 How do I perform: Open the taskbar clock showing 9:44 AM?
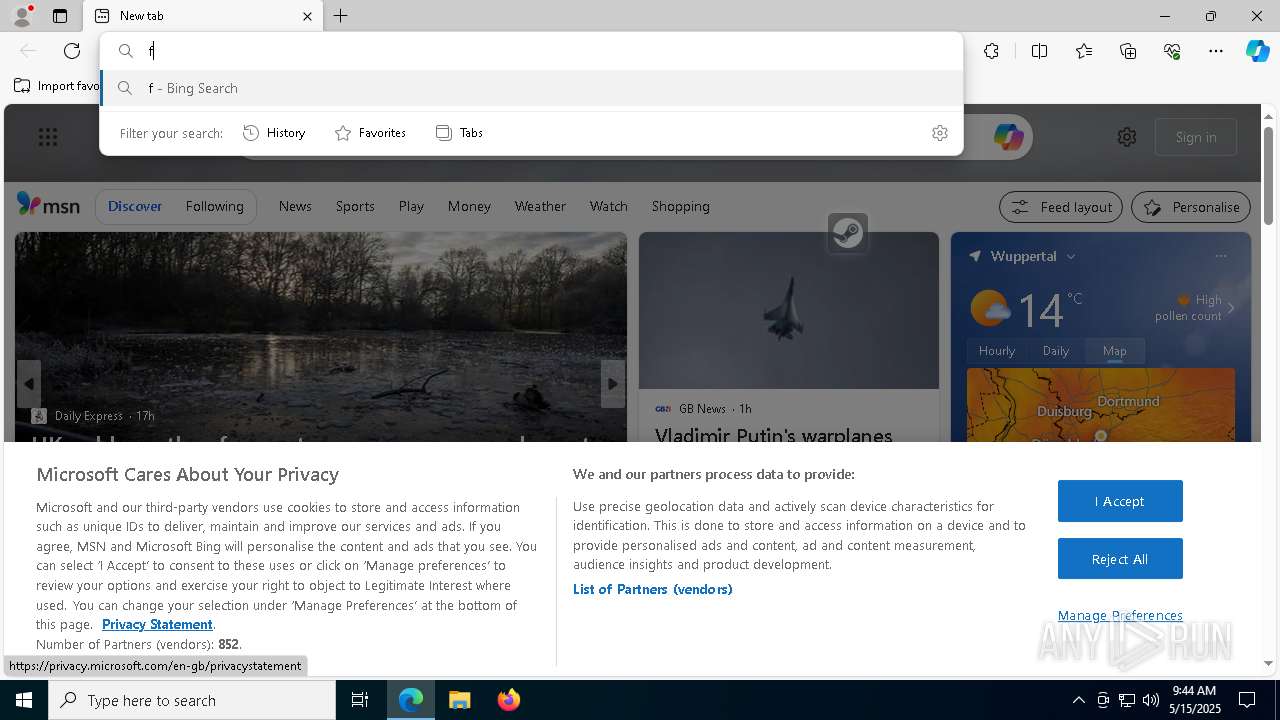pos(1194,700)
